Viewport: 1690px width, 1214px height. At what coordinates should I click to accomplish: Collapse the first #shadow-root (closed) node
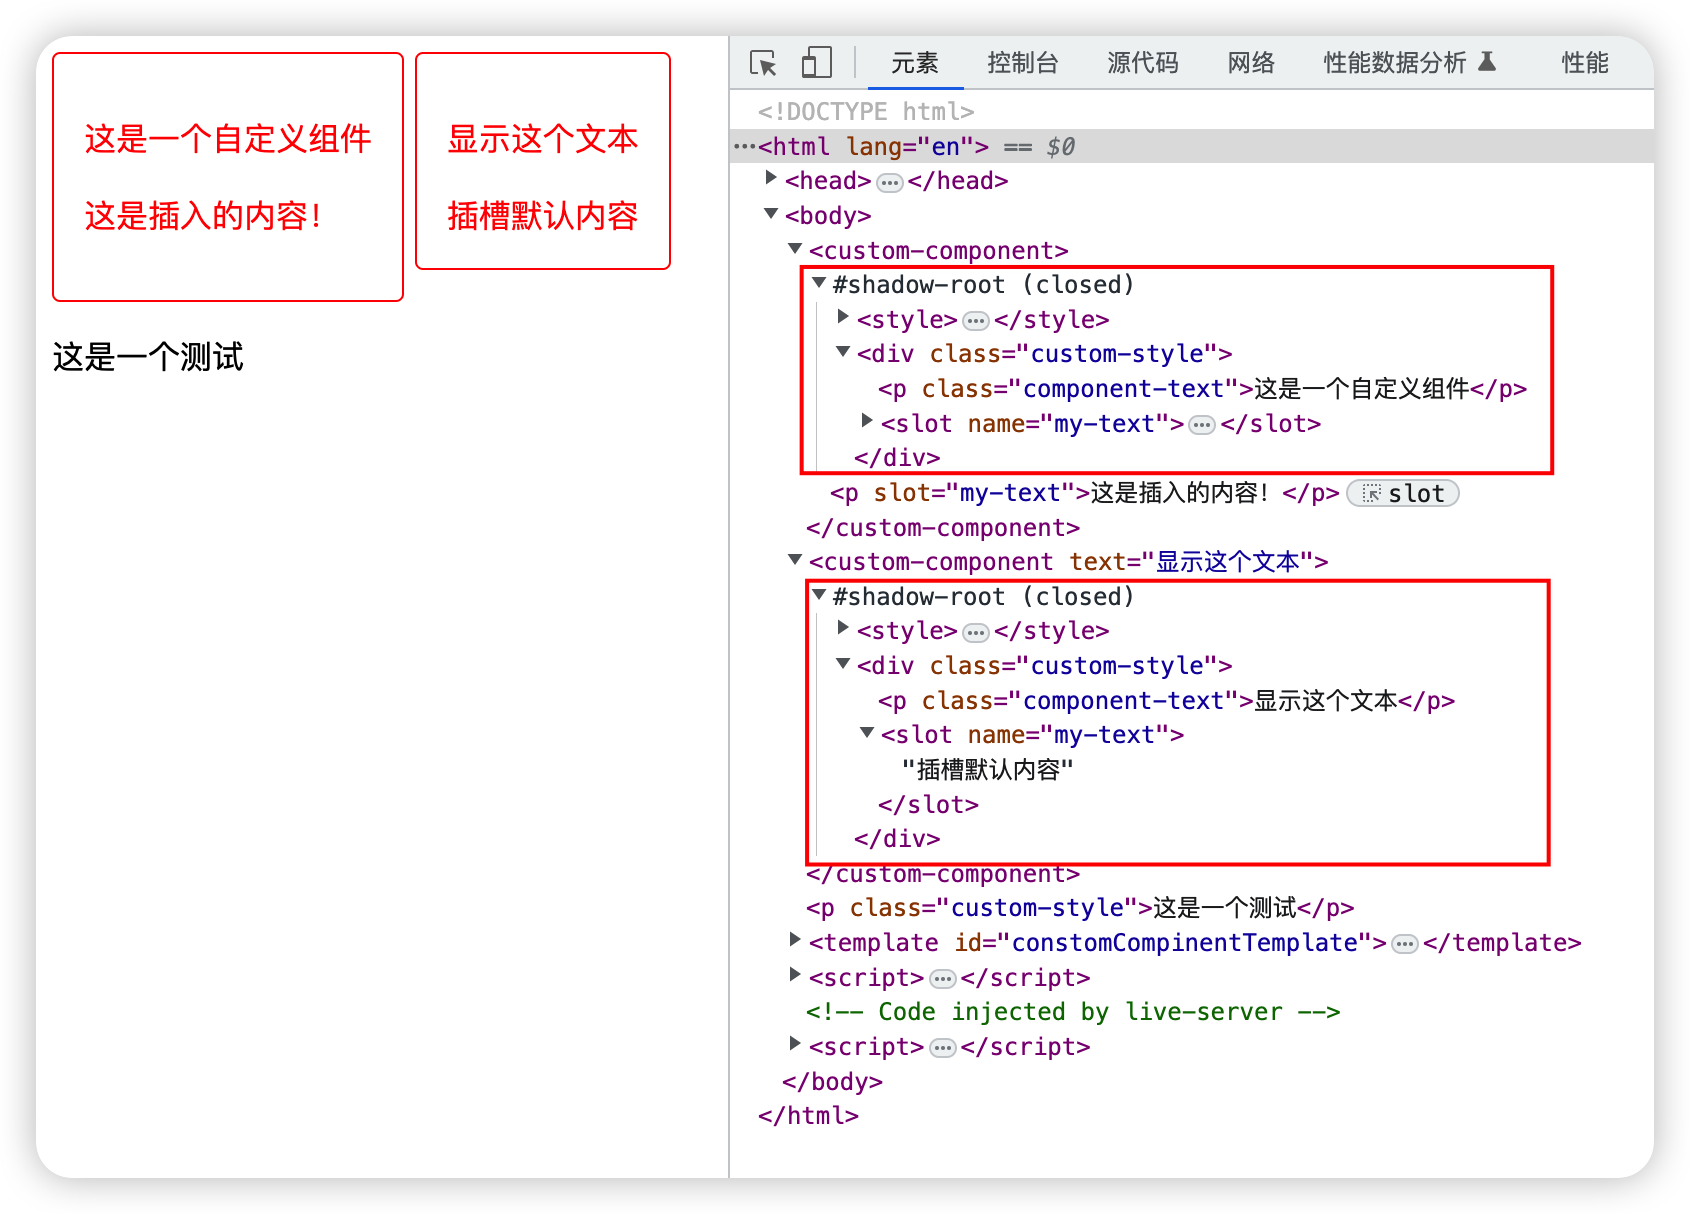(x=819, y=283)
